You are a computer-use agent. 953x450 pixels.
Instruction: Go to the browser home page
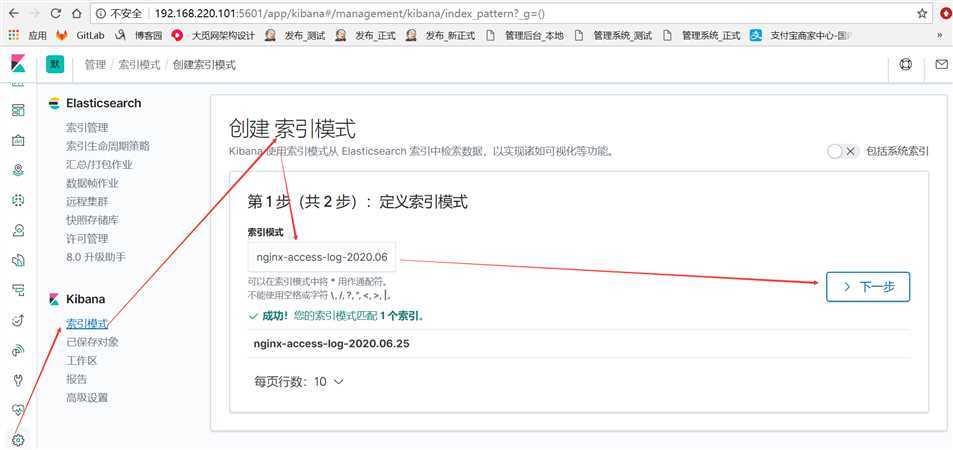(76, 13)
